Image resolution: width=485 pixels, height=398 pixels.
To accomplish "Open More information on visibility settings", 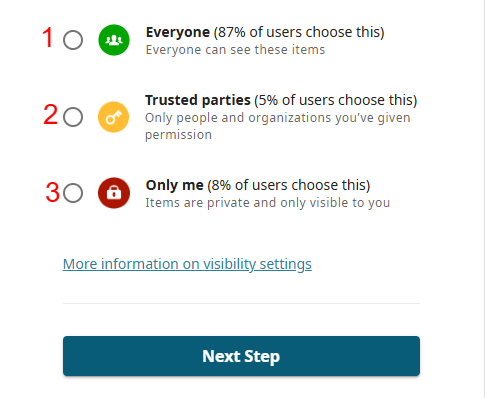I will click(187, 264).
